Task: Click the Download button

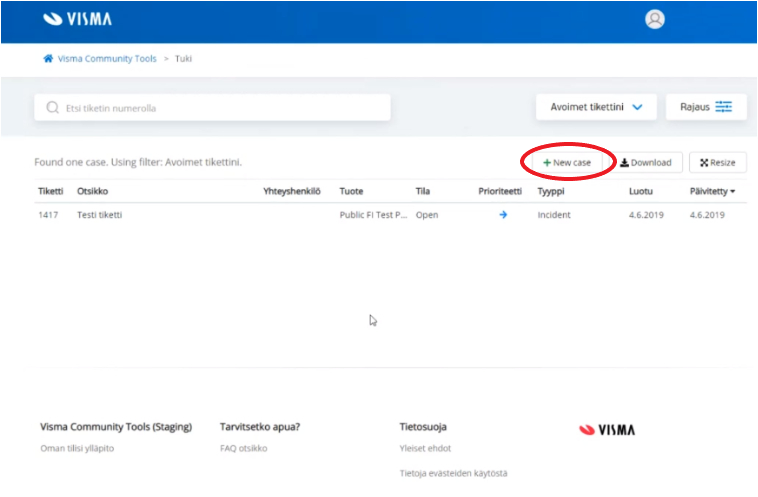Action: (646, 162)
